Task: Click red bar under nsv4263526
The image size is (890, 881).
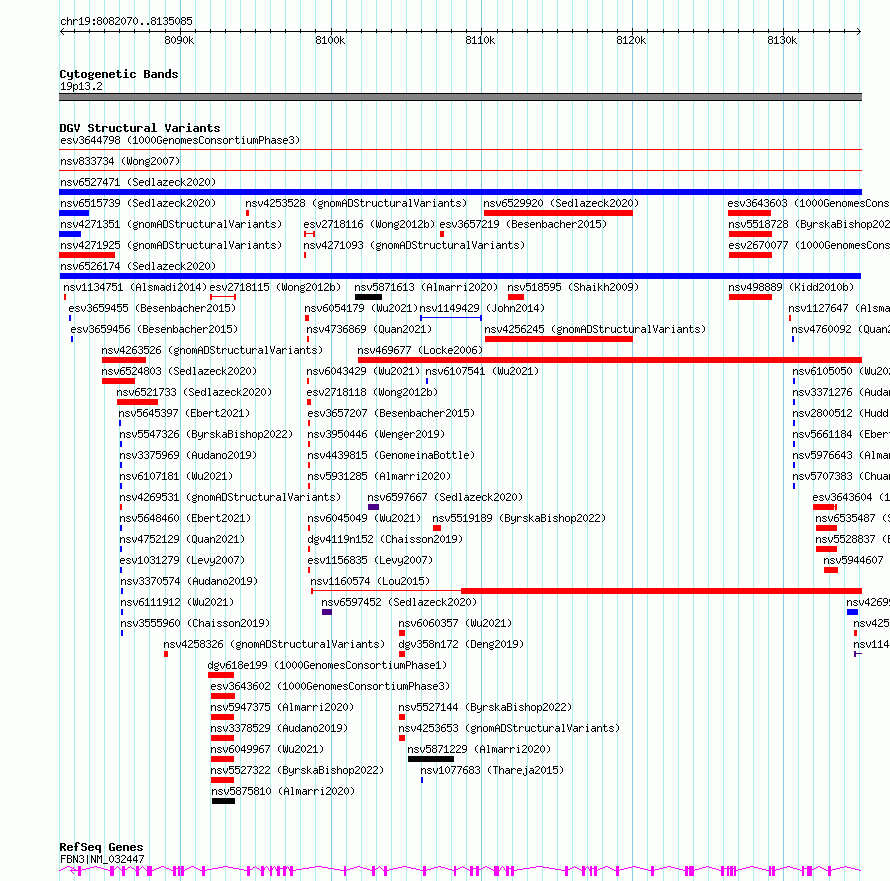Action: click(x=124, y=360)
